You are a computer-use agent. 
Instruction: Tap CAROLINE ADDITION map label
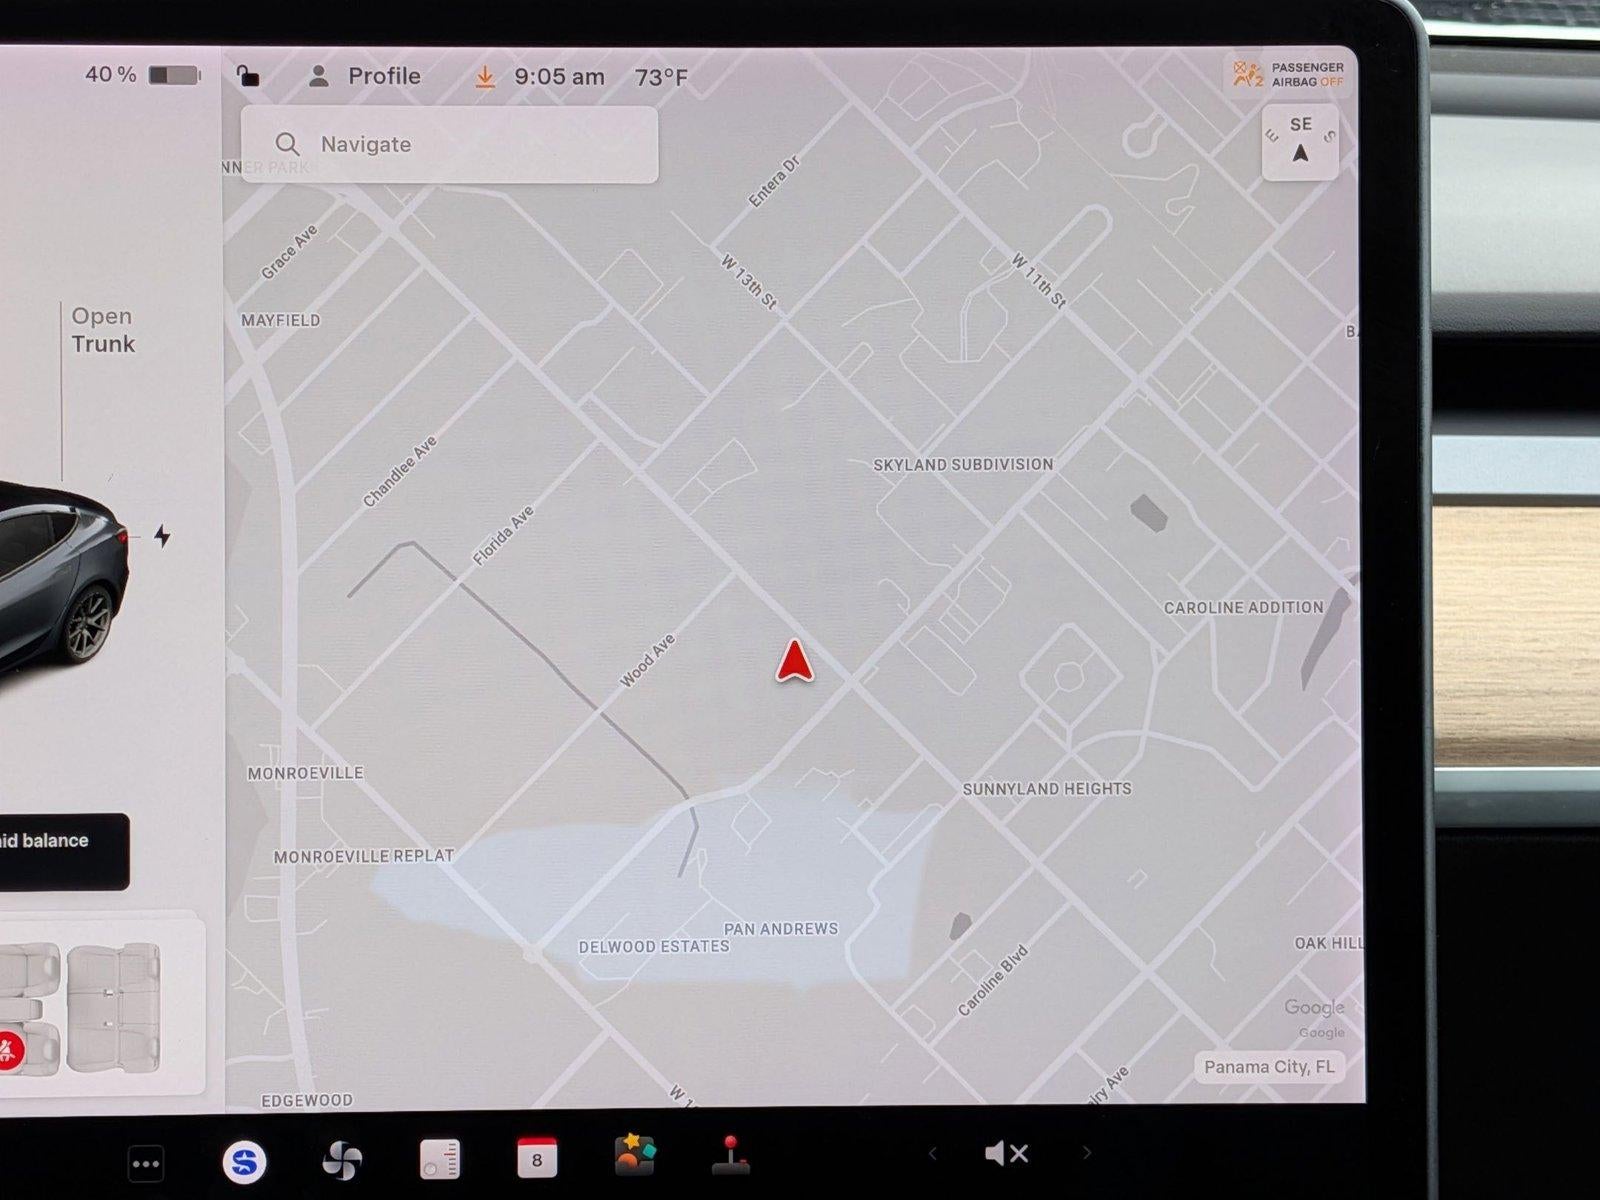pos(1243,607)
